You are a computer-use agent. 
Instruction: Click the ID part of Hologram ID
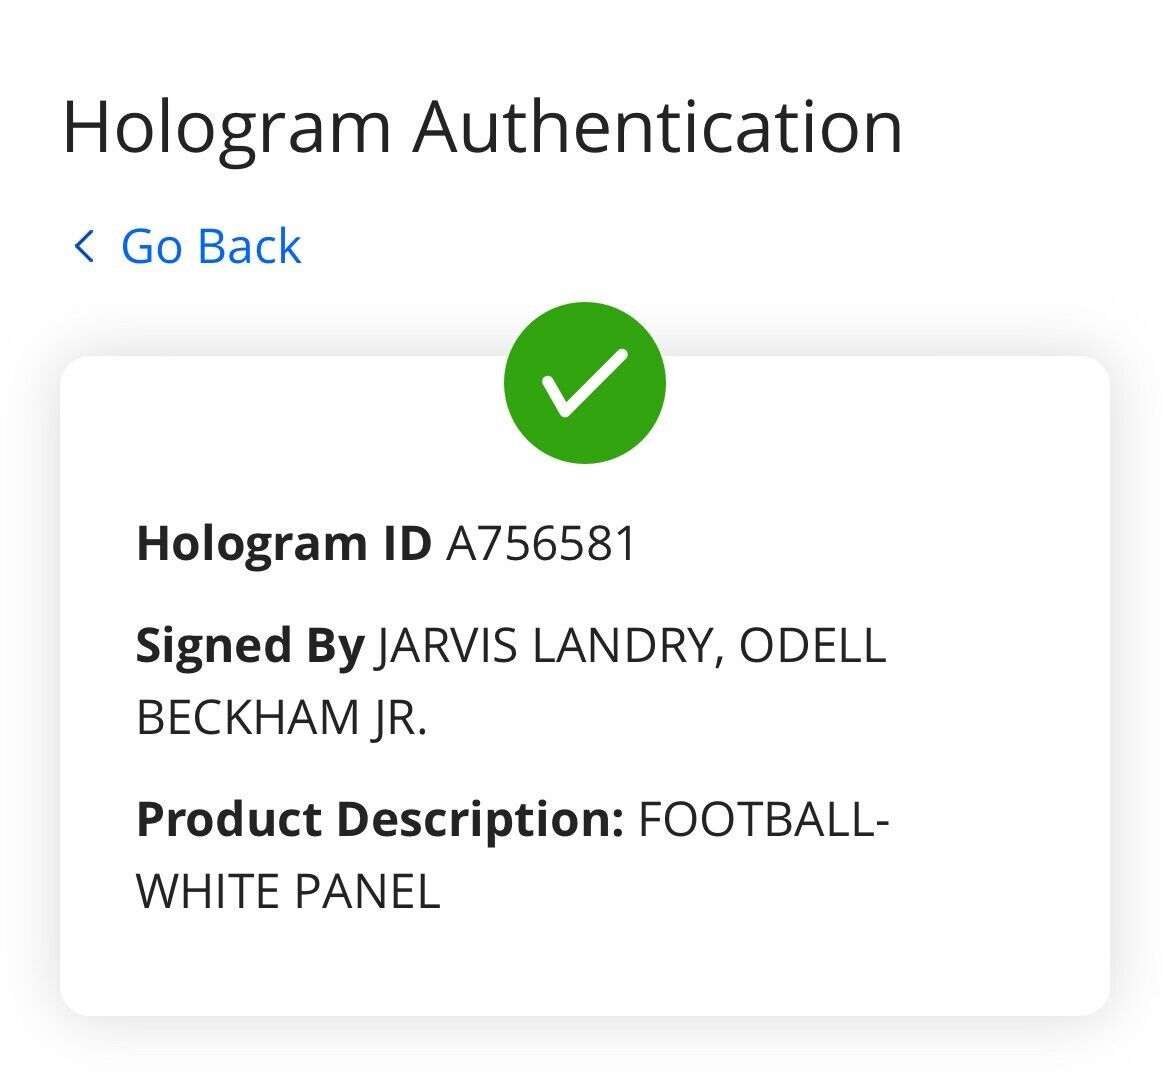pyautogui.click(x=404, y=545)
